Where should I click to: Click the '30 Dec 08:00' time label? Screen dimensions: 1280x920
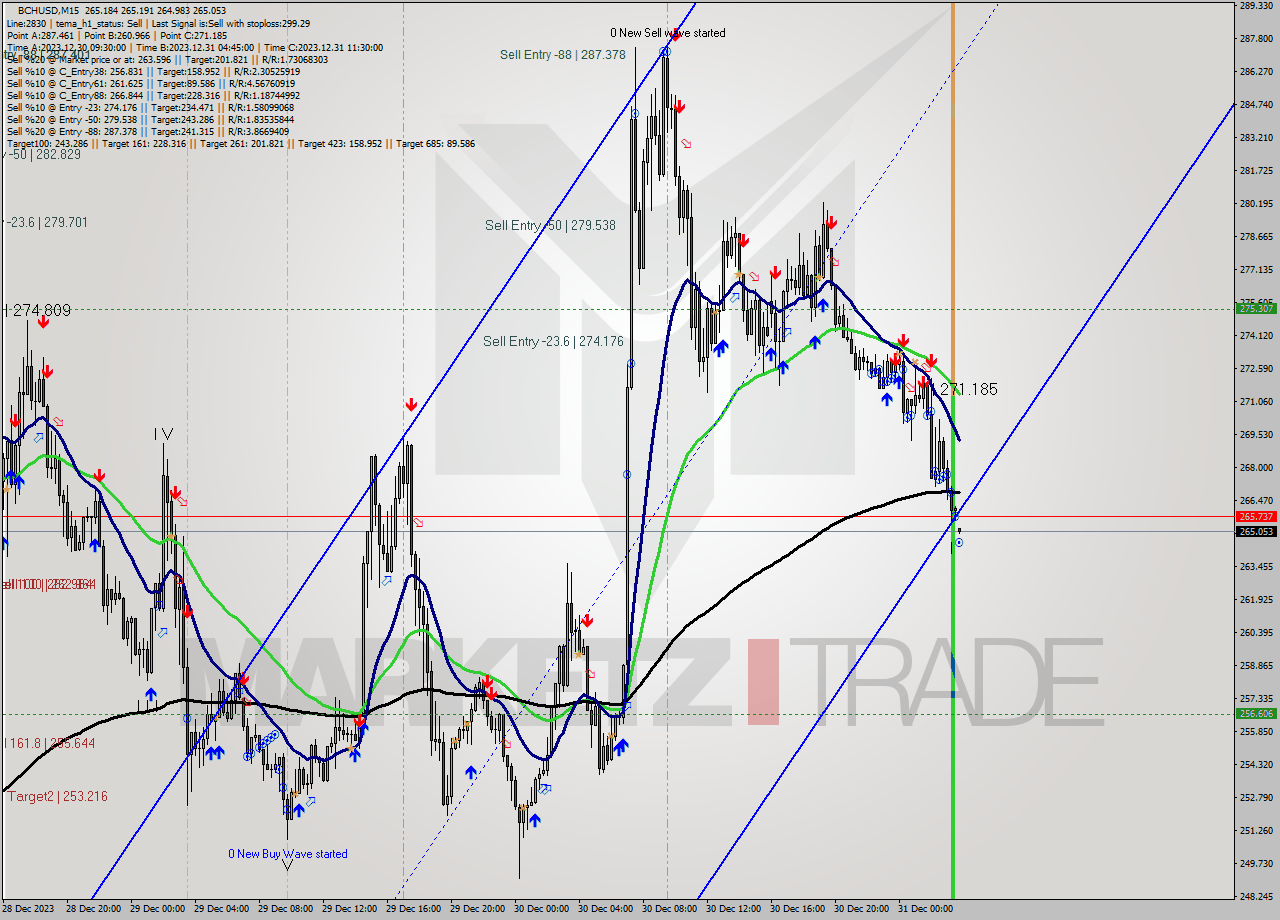(x=669, y=910)
